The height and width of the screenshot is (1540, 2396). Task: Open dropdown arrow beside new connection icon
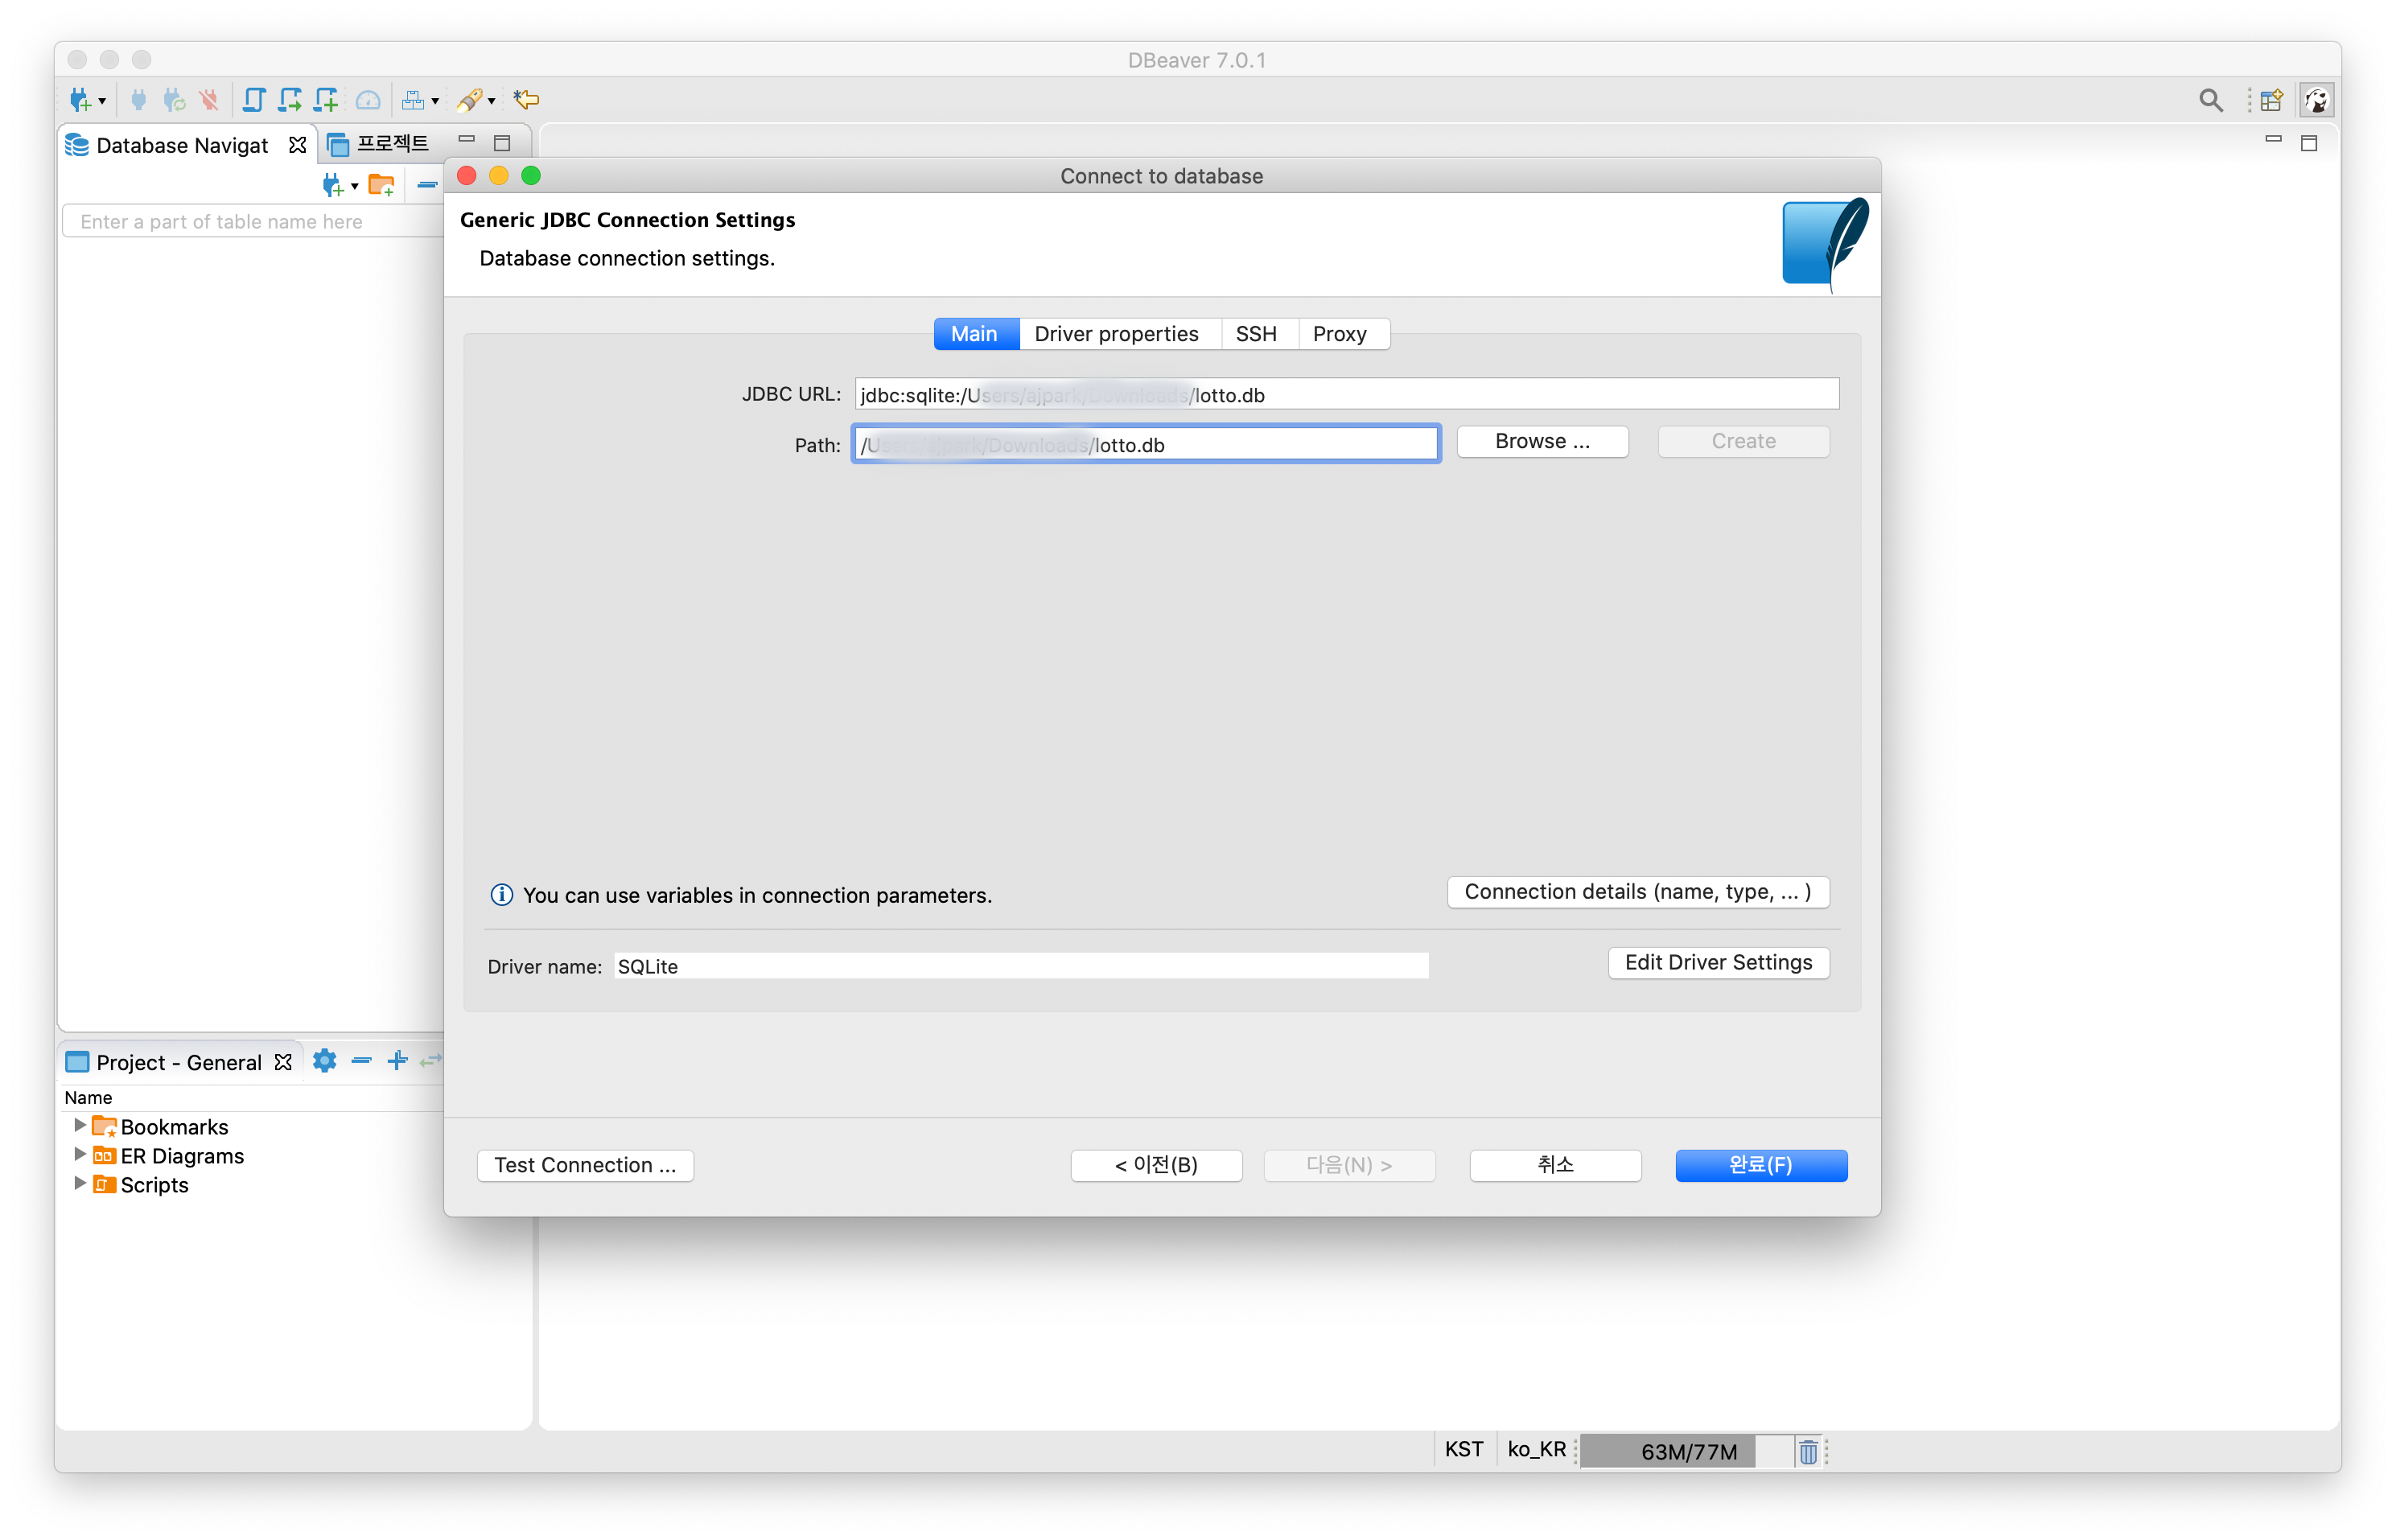click(x=102, y=102)
